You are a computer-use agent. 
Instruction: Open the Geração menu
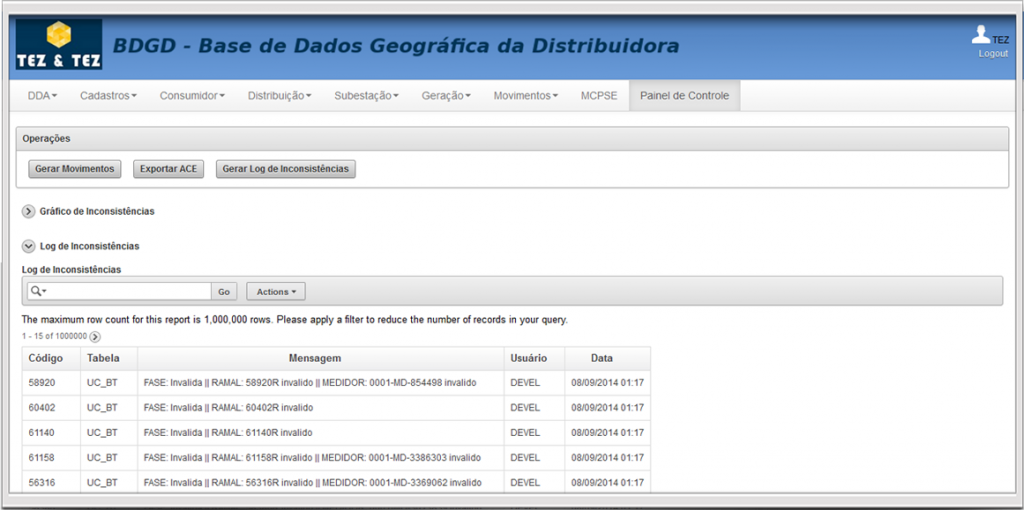pyautogui.click(x=446, y=95)
